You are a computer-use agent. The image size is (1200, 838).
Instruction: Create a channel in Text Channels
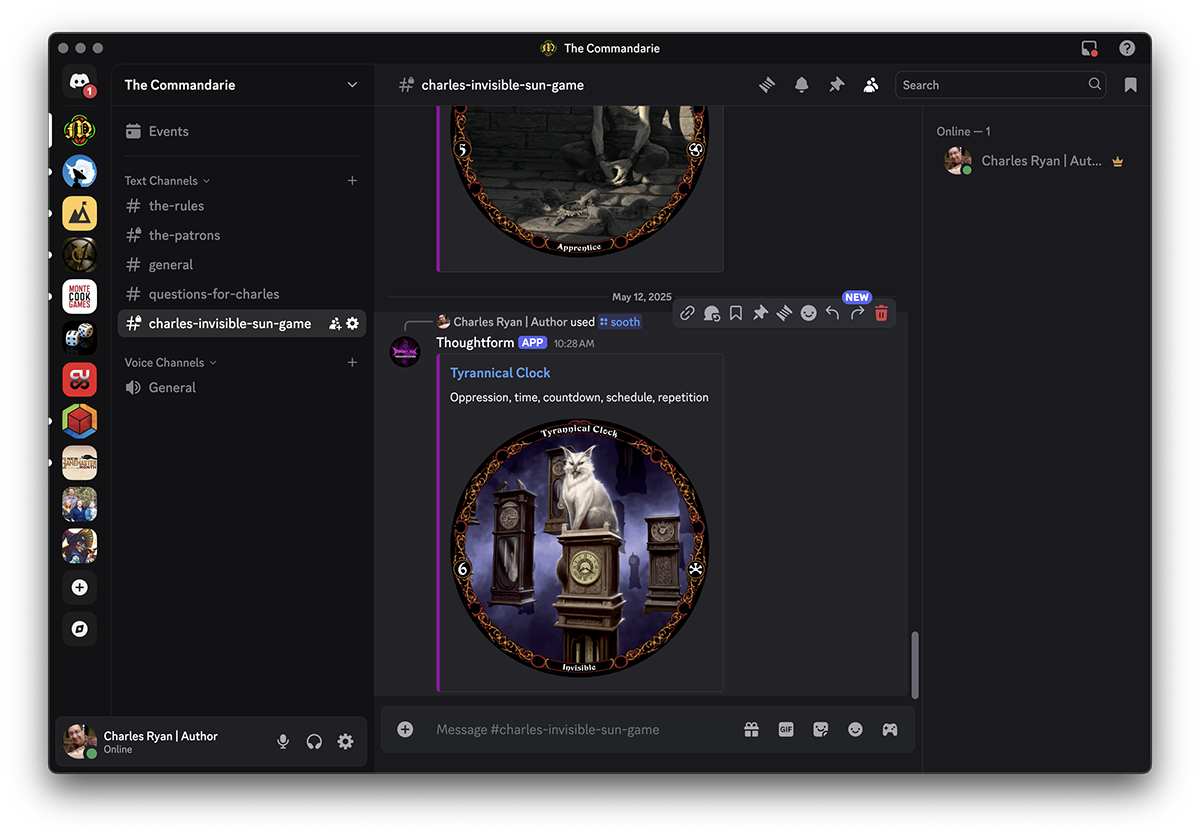click(352, 181)
